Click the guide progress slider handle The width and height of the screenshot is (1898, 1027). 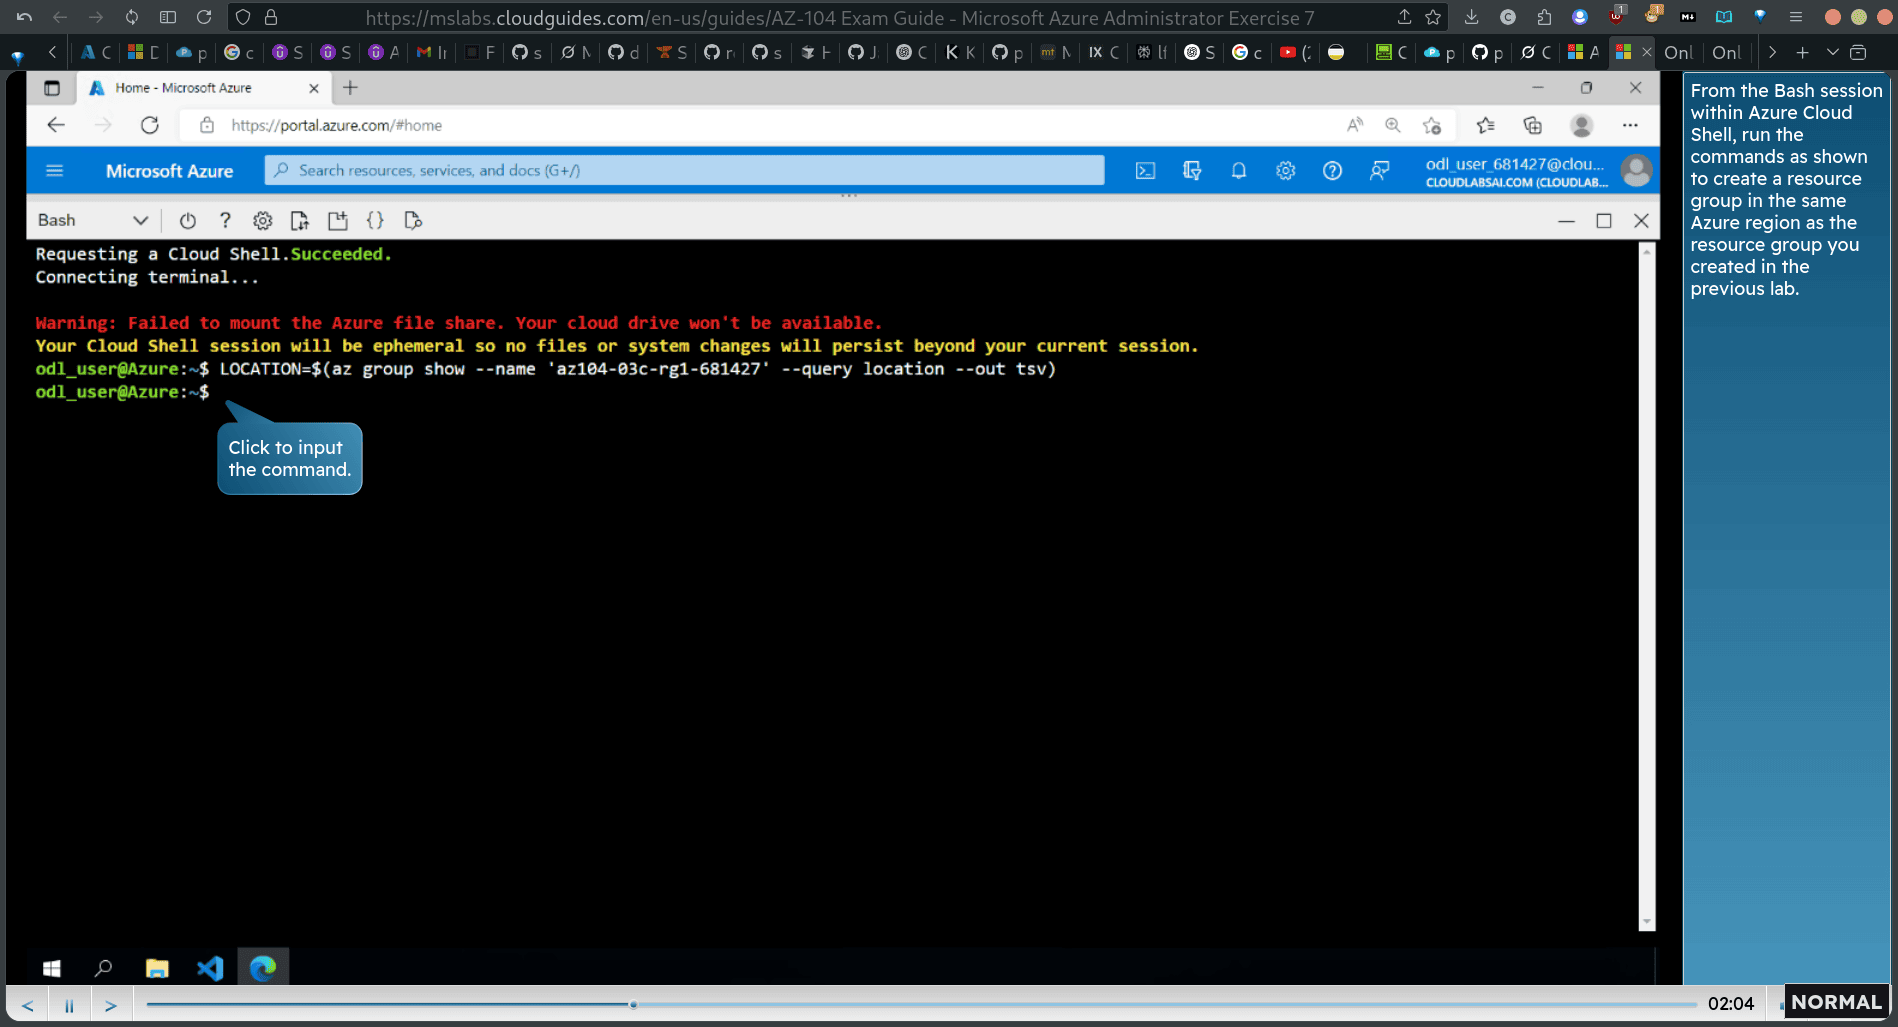pos(633,1004)
